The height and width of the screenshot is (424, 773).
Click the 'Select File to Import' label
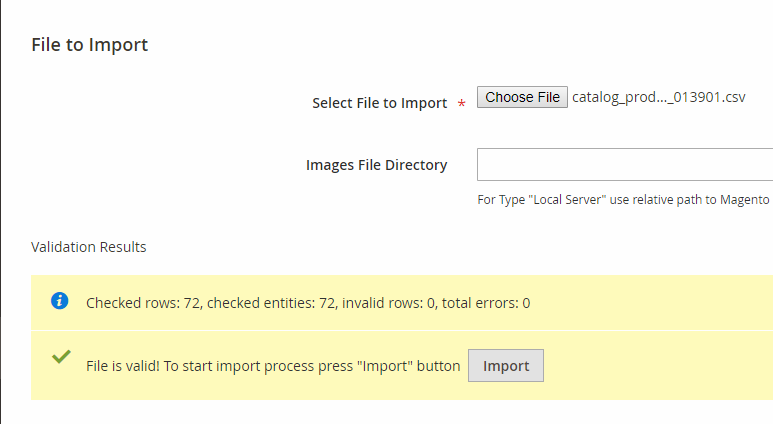[x=379, y=103]
